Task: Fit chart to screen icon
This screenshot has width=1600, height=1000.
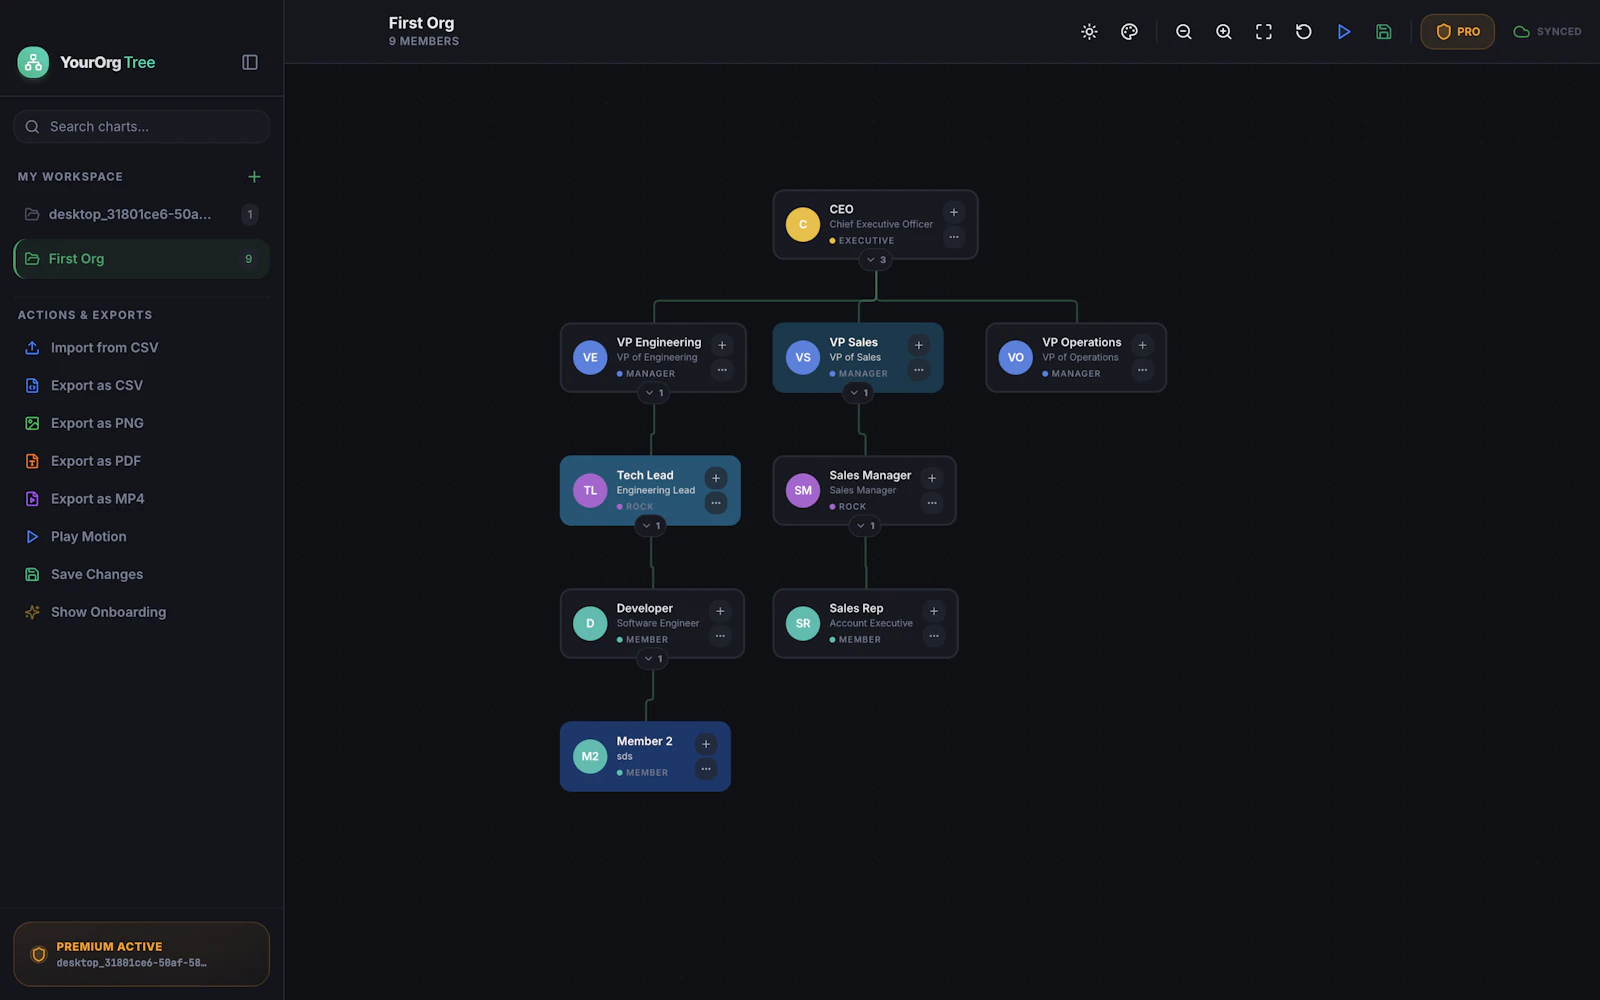Action: 1264,32
